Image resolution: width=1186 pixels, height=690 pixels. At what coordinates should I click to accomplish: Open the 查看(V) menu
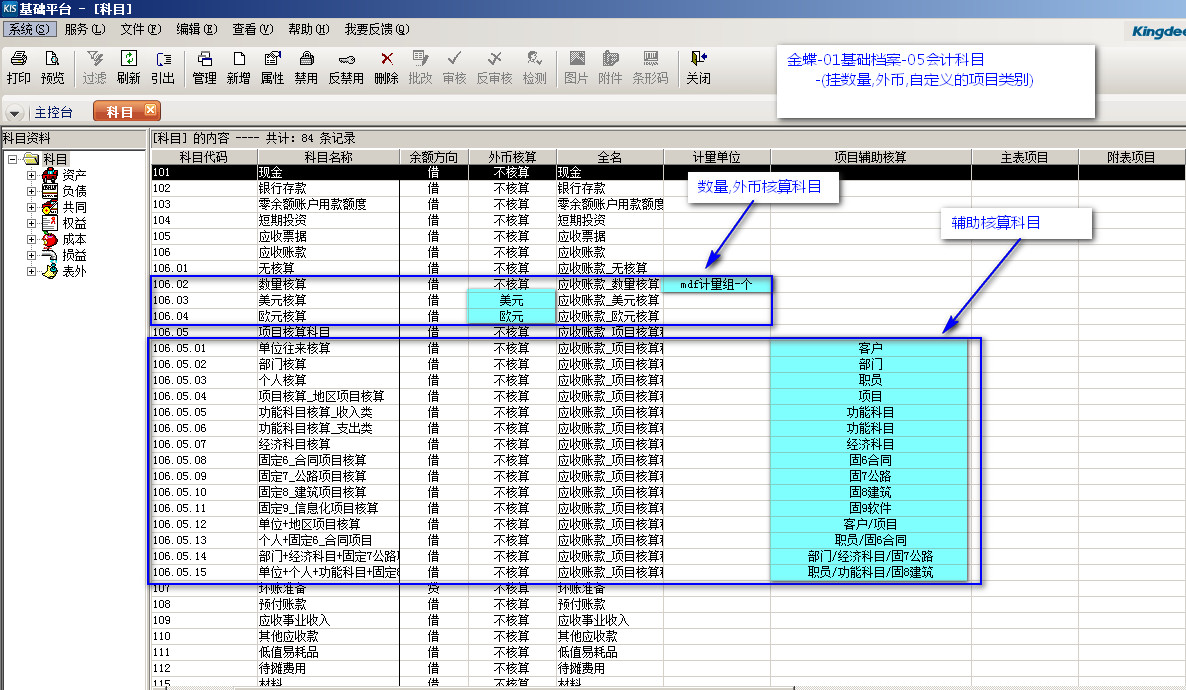click(x=251, y=30)
